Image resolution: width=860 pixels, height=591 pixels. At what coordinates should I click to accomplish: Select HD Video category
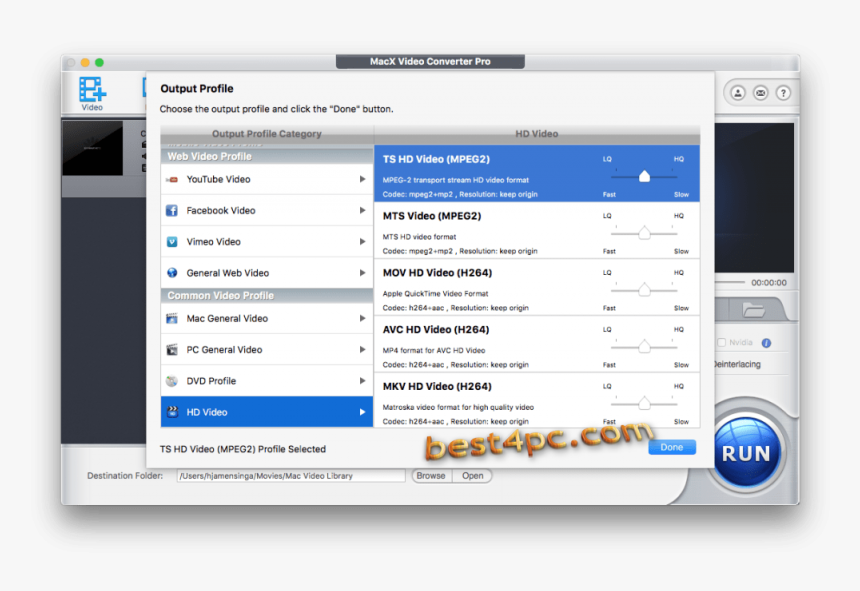[267, 412]
